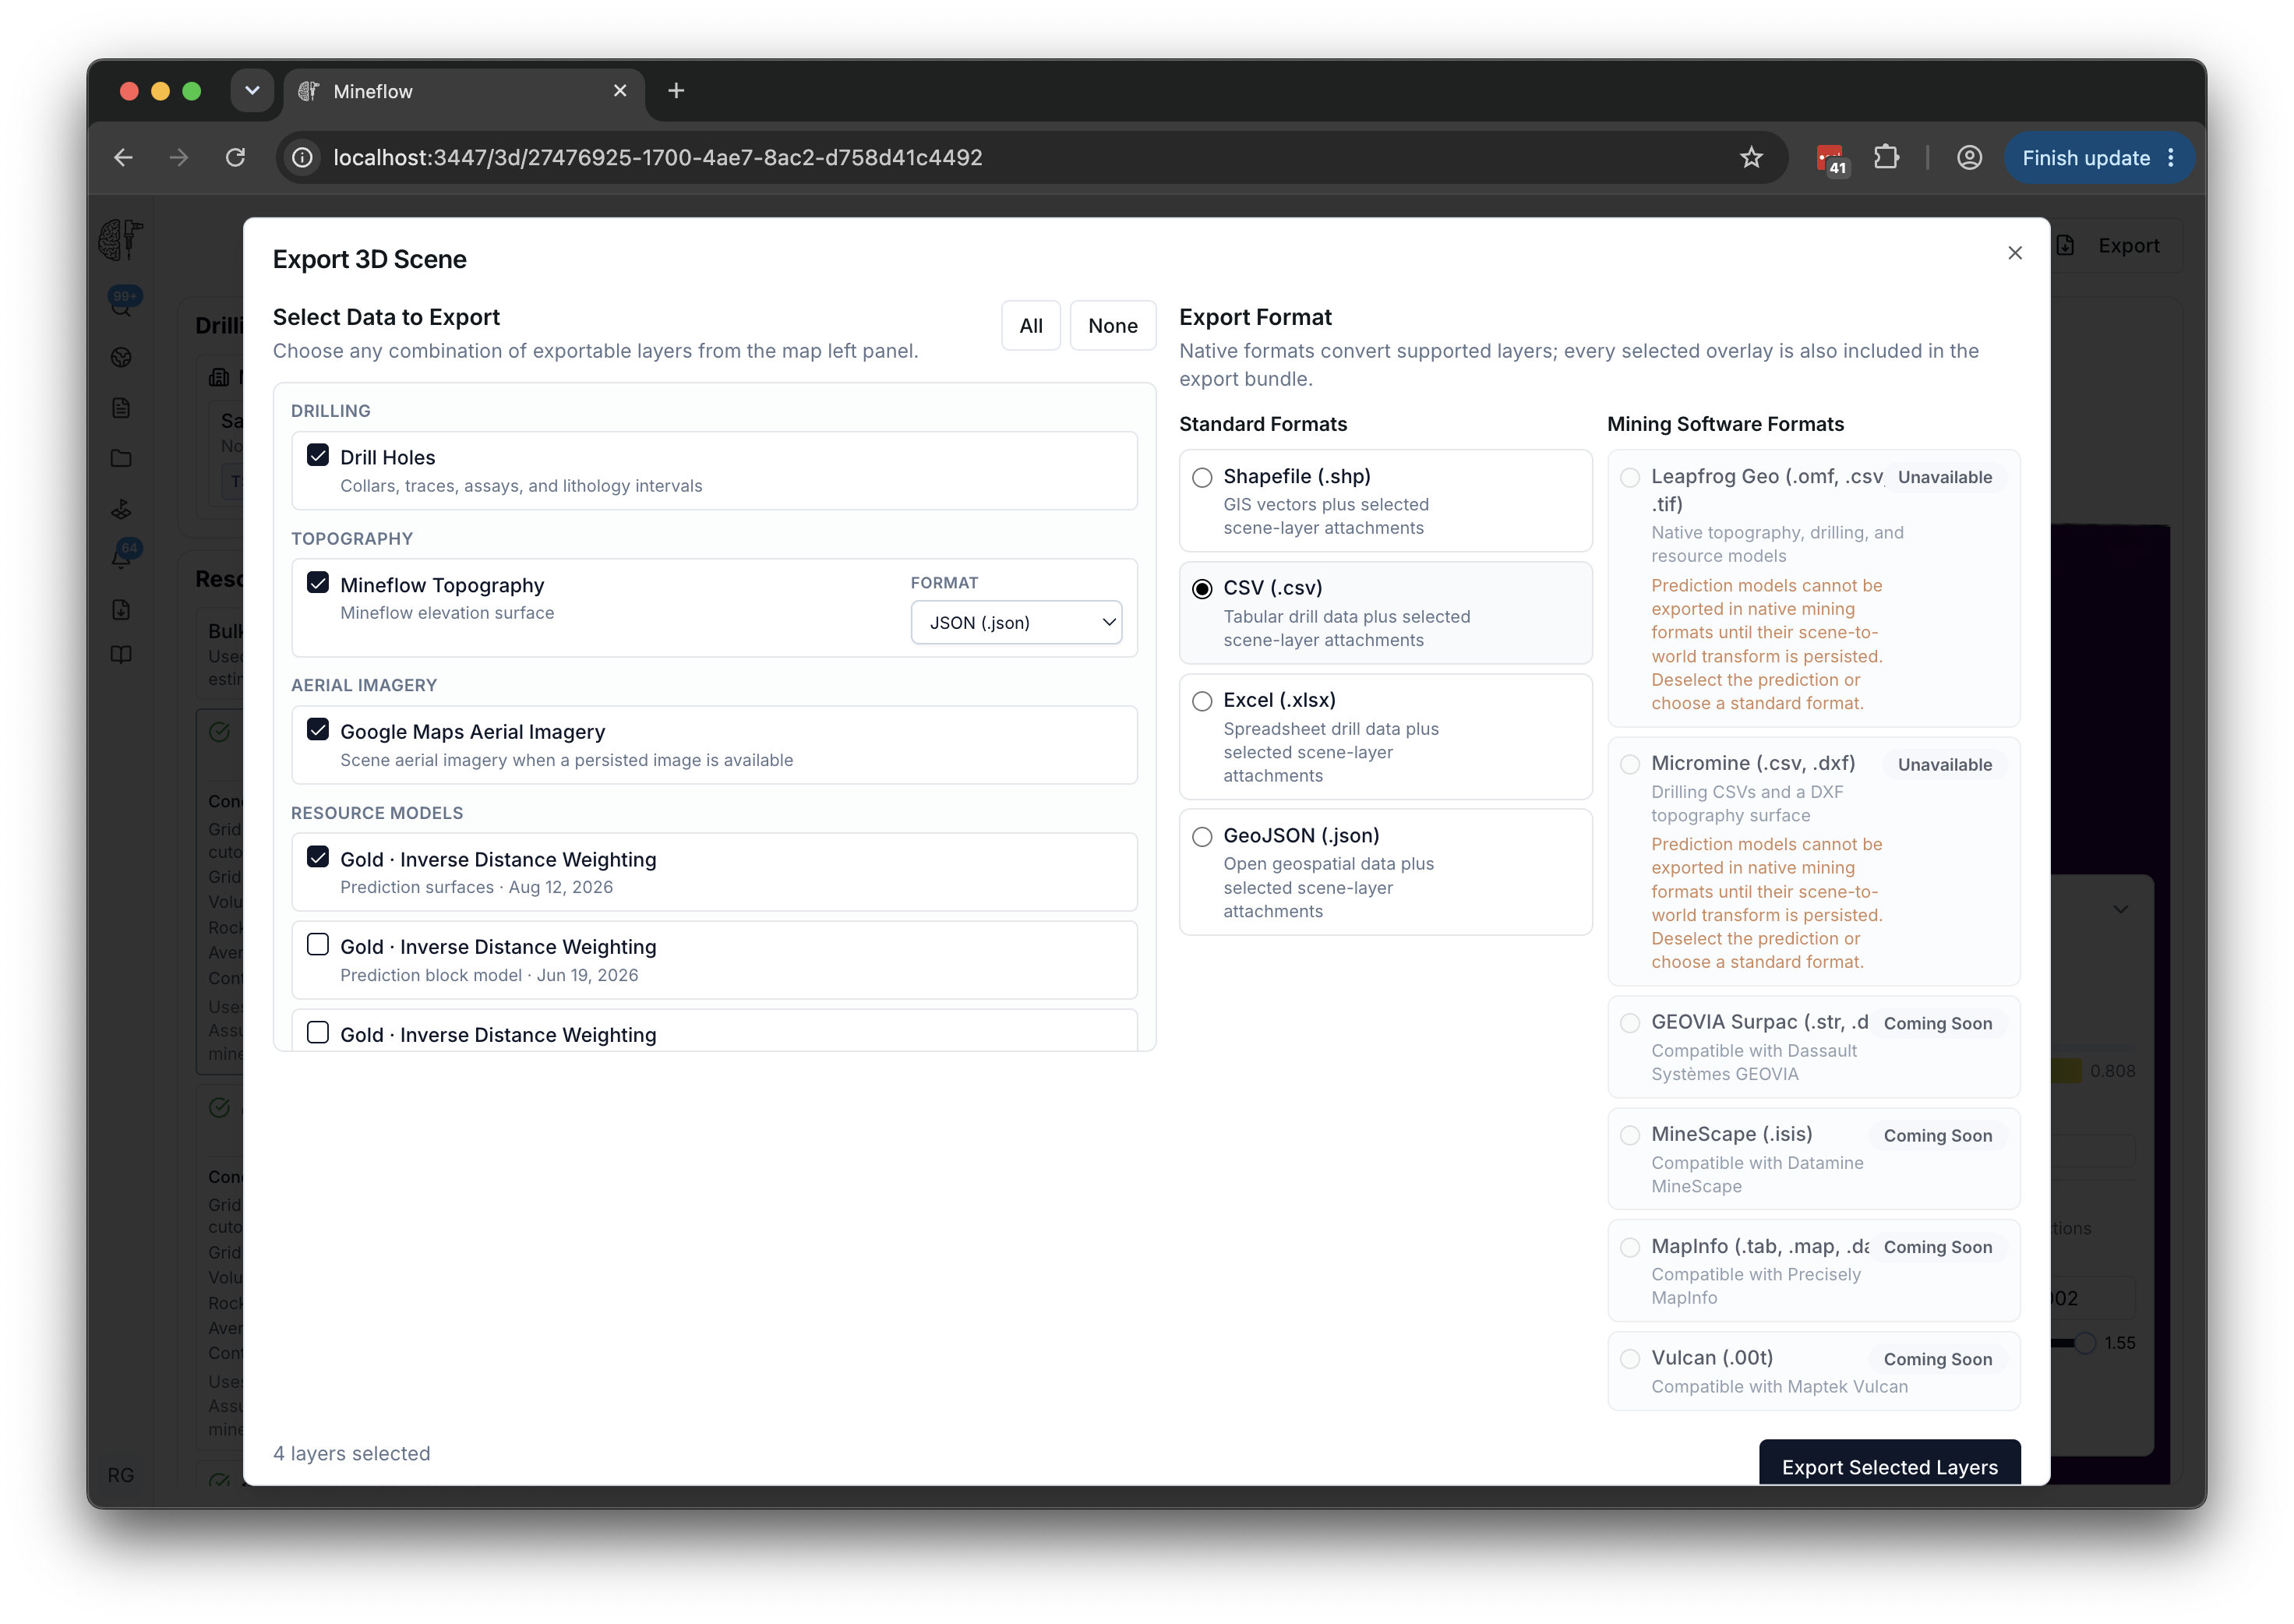
Task: Click the Mineflow tab favicon
Action: coord(309,91)
